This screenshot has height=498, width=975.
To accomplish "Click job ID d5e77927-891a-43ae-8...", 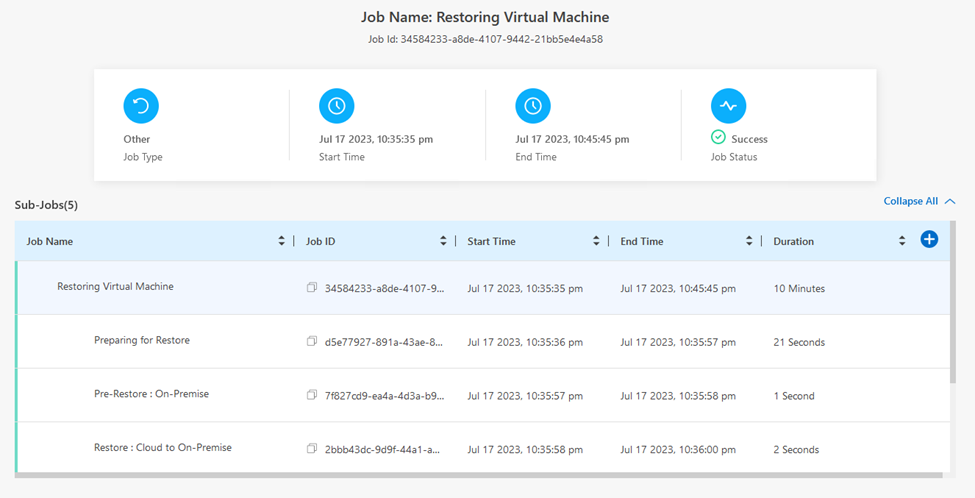I will [x=384, y=342].
